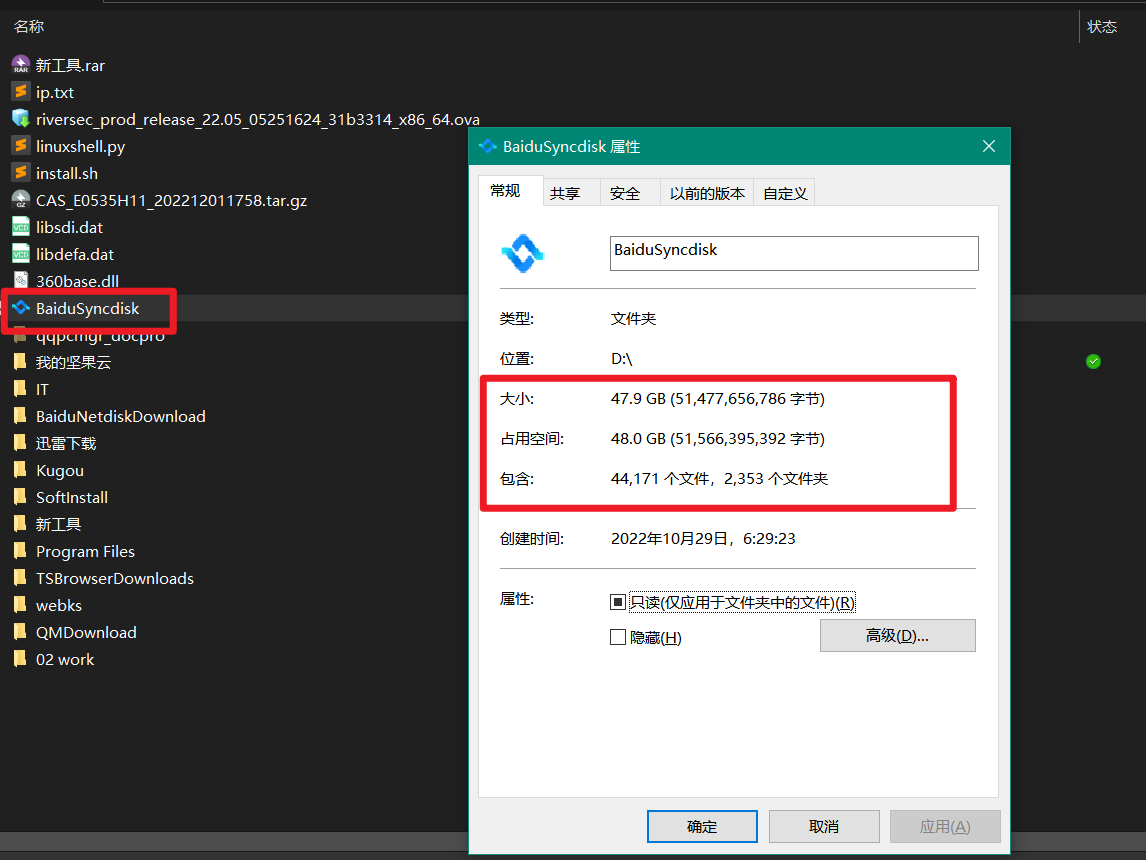Click BaiduSyncdisk folder icon in file list
The height and width of the screenshot is (860, 1146).
coord(20,308)
